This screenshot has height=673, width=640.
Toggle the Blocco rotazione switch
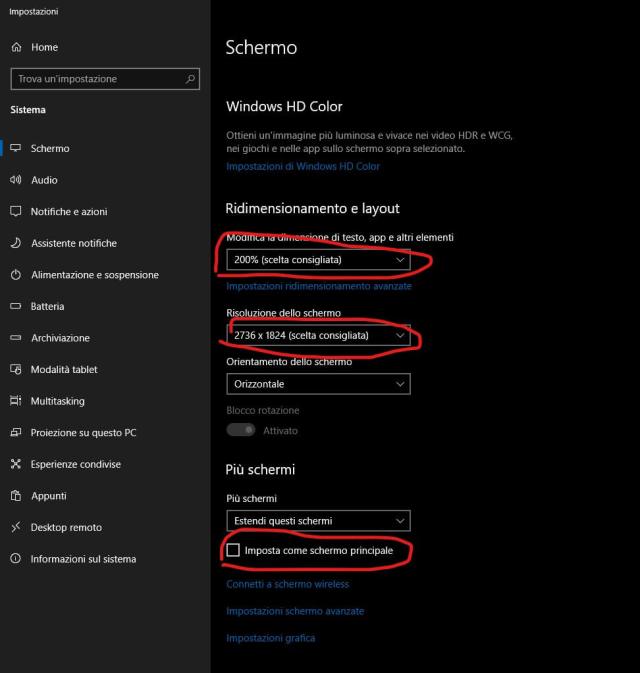pyautogui.click(x=240, y=430)
